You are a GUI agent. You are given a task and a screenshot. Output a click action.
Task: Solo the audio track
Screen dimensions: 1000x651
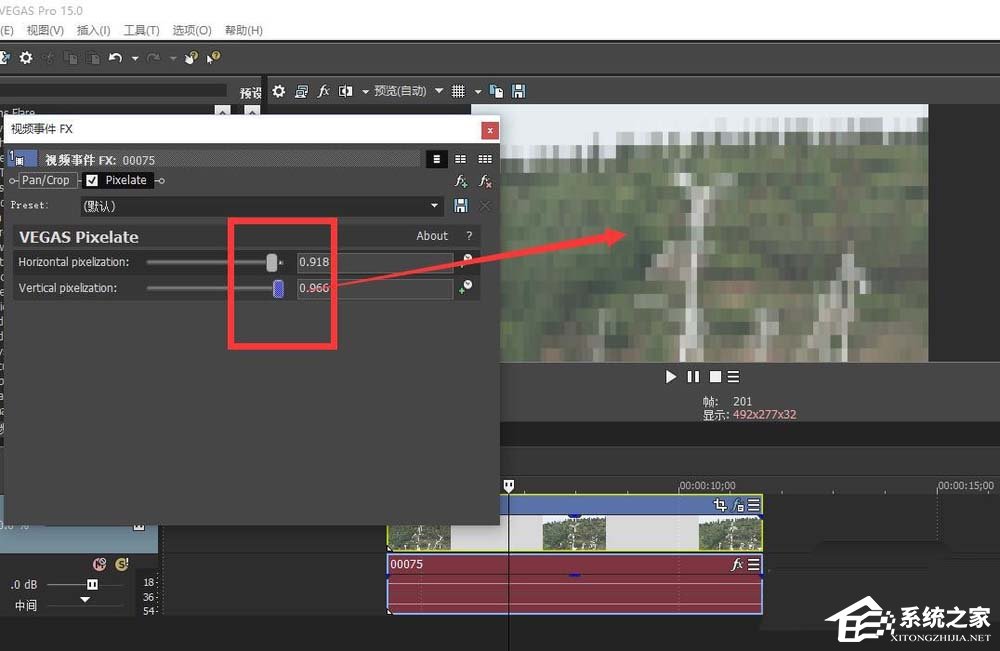121,565
